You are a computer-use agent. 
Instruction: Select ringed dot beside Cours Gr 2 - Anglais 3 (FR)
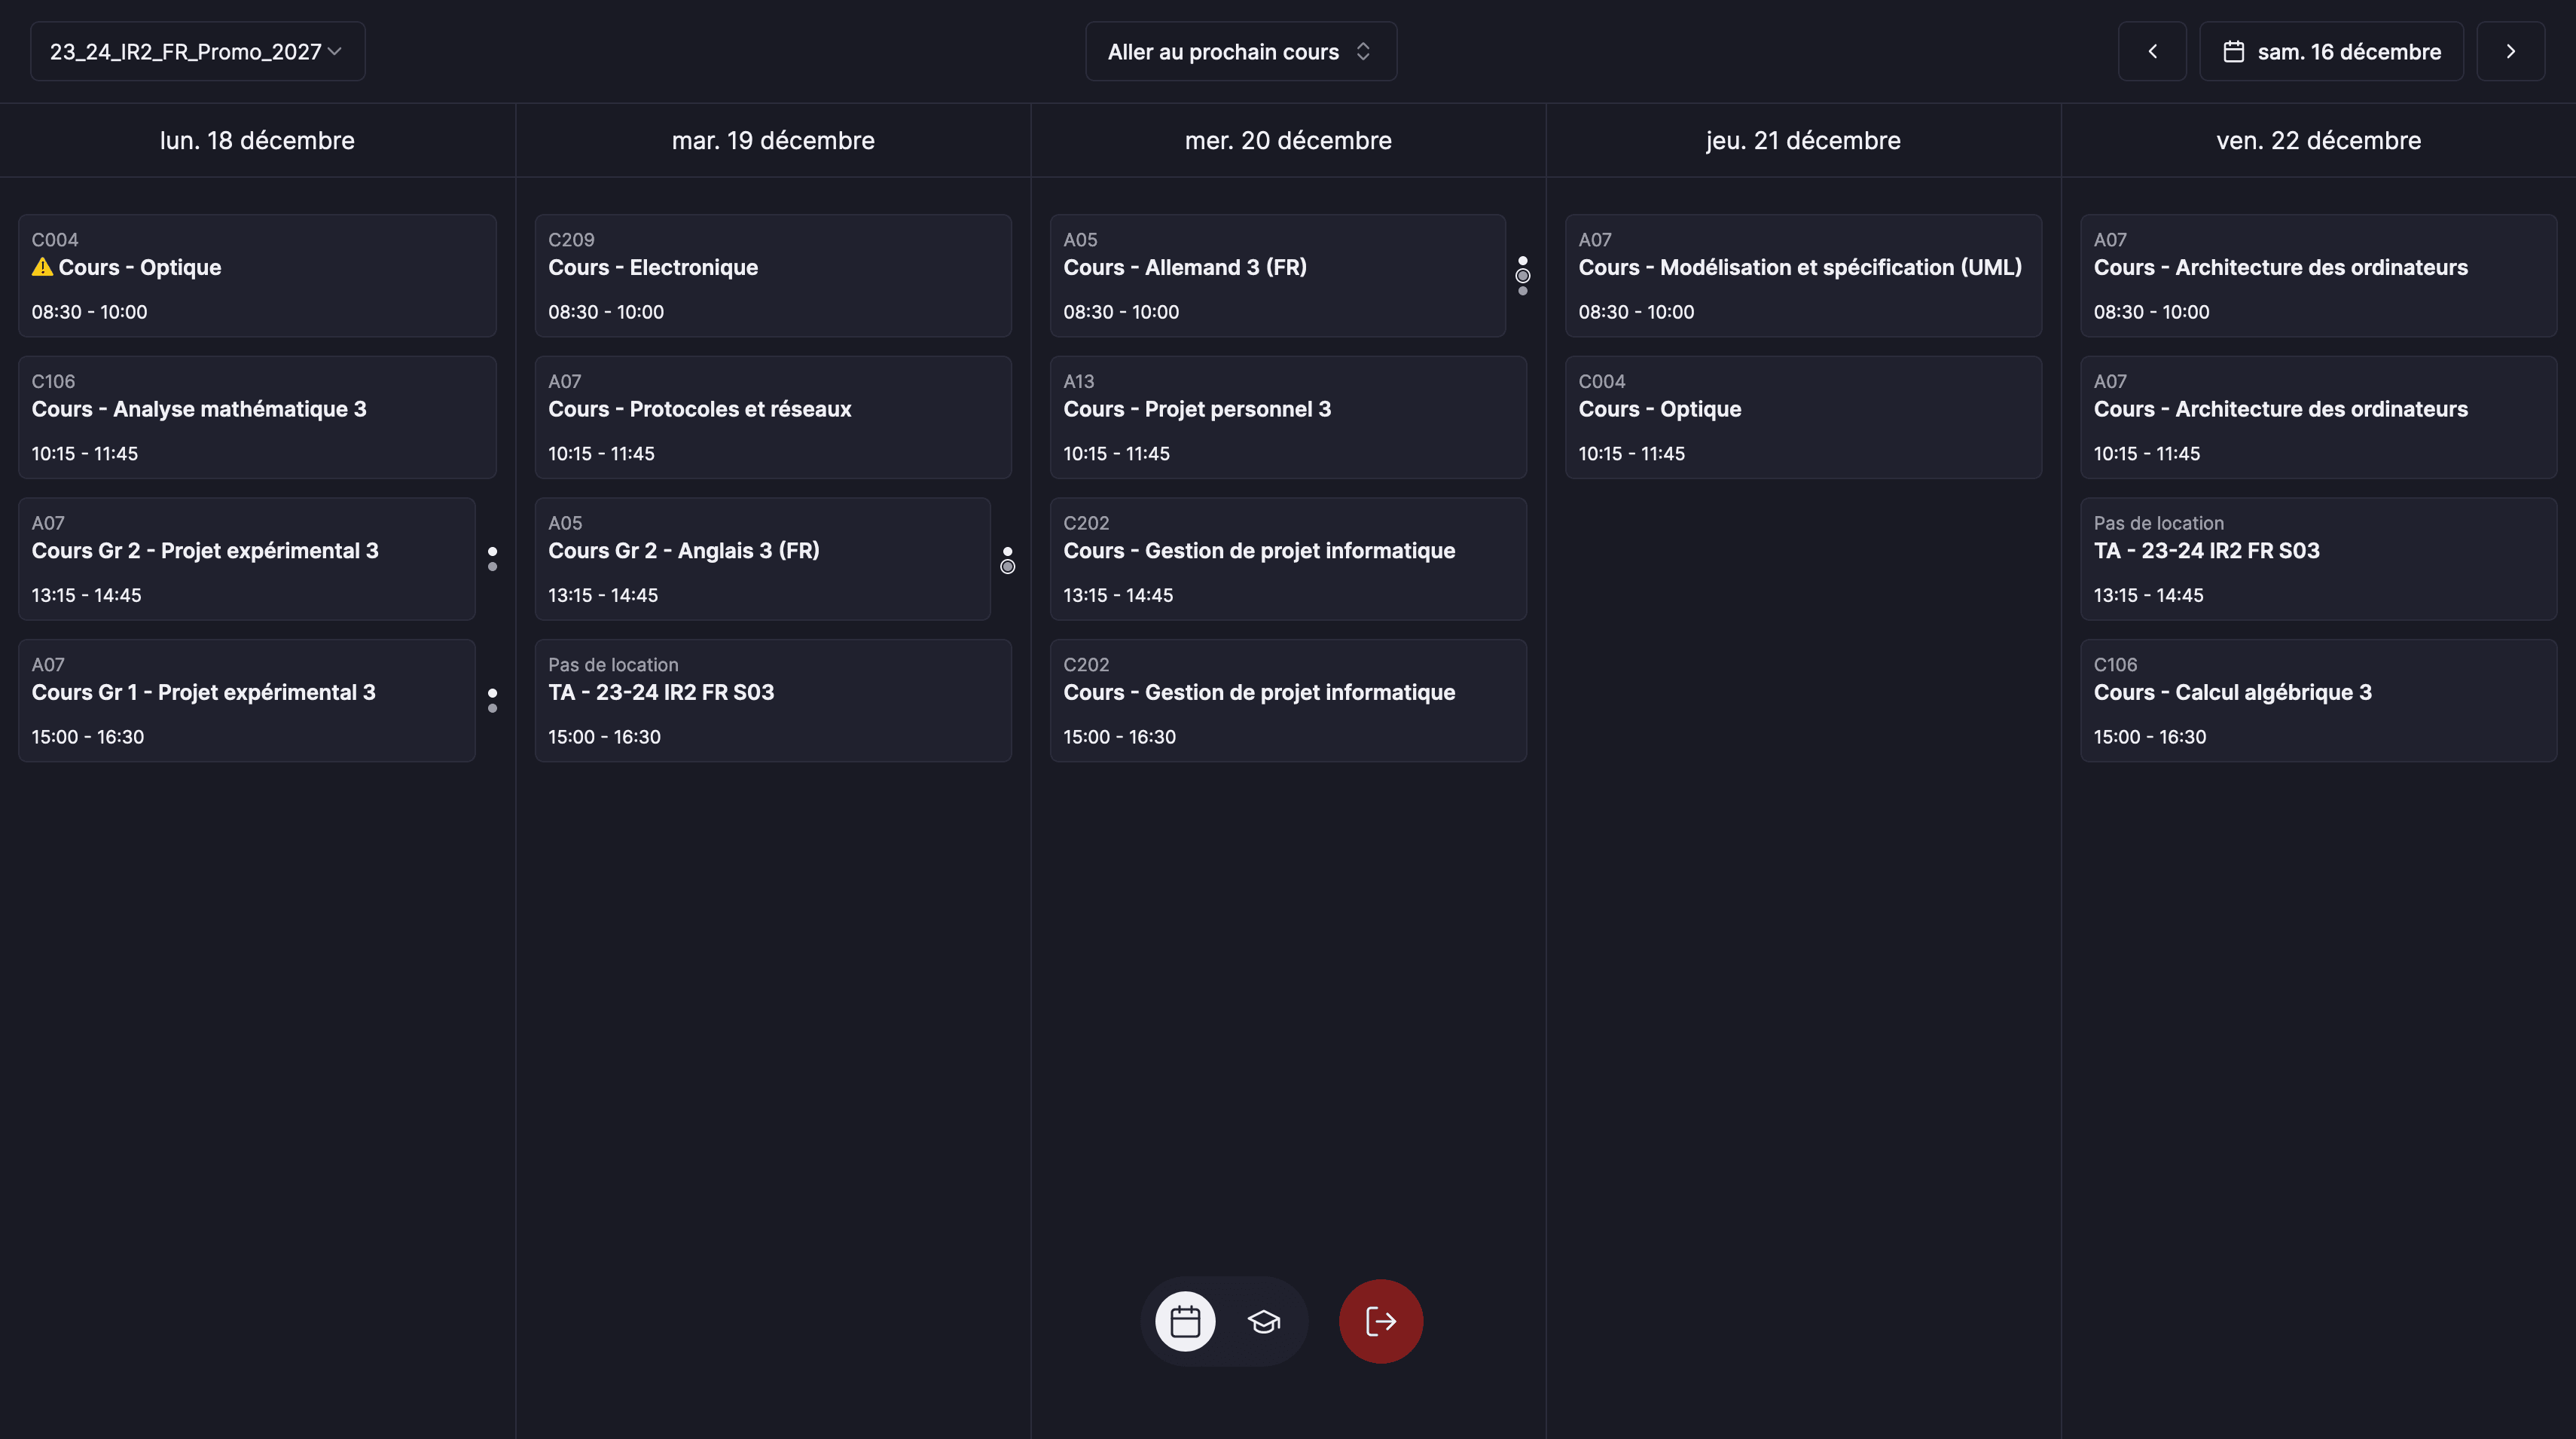click(1007, 567)
